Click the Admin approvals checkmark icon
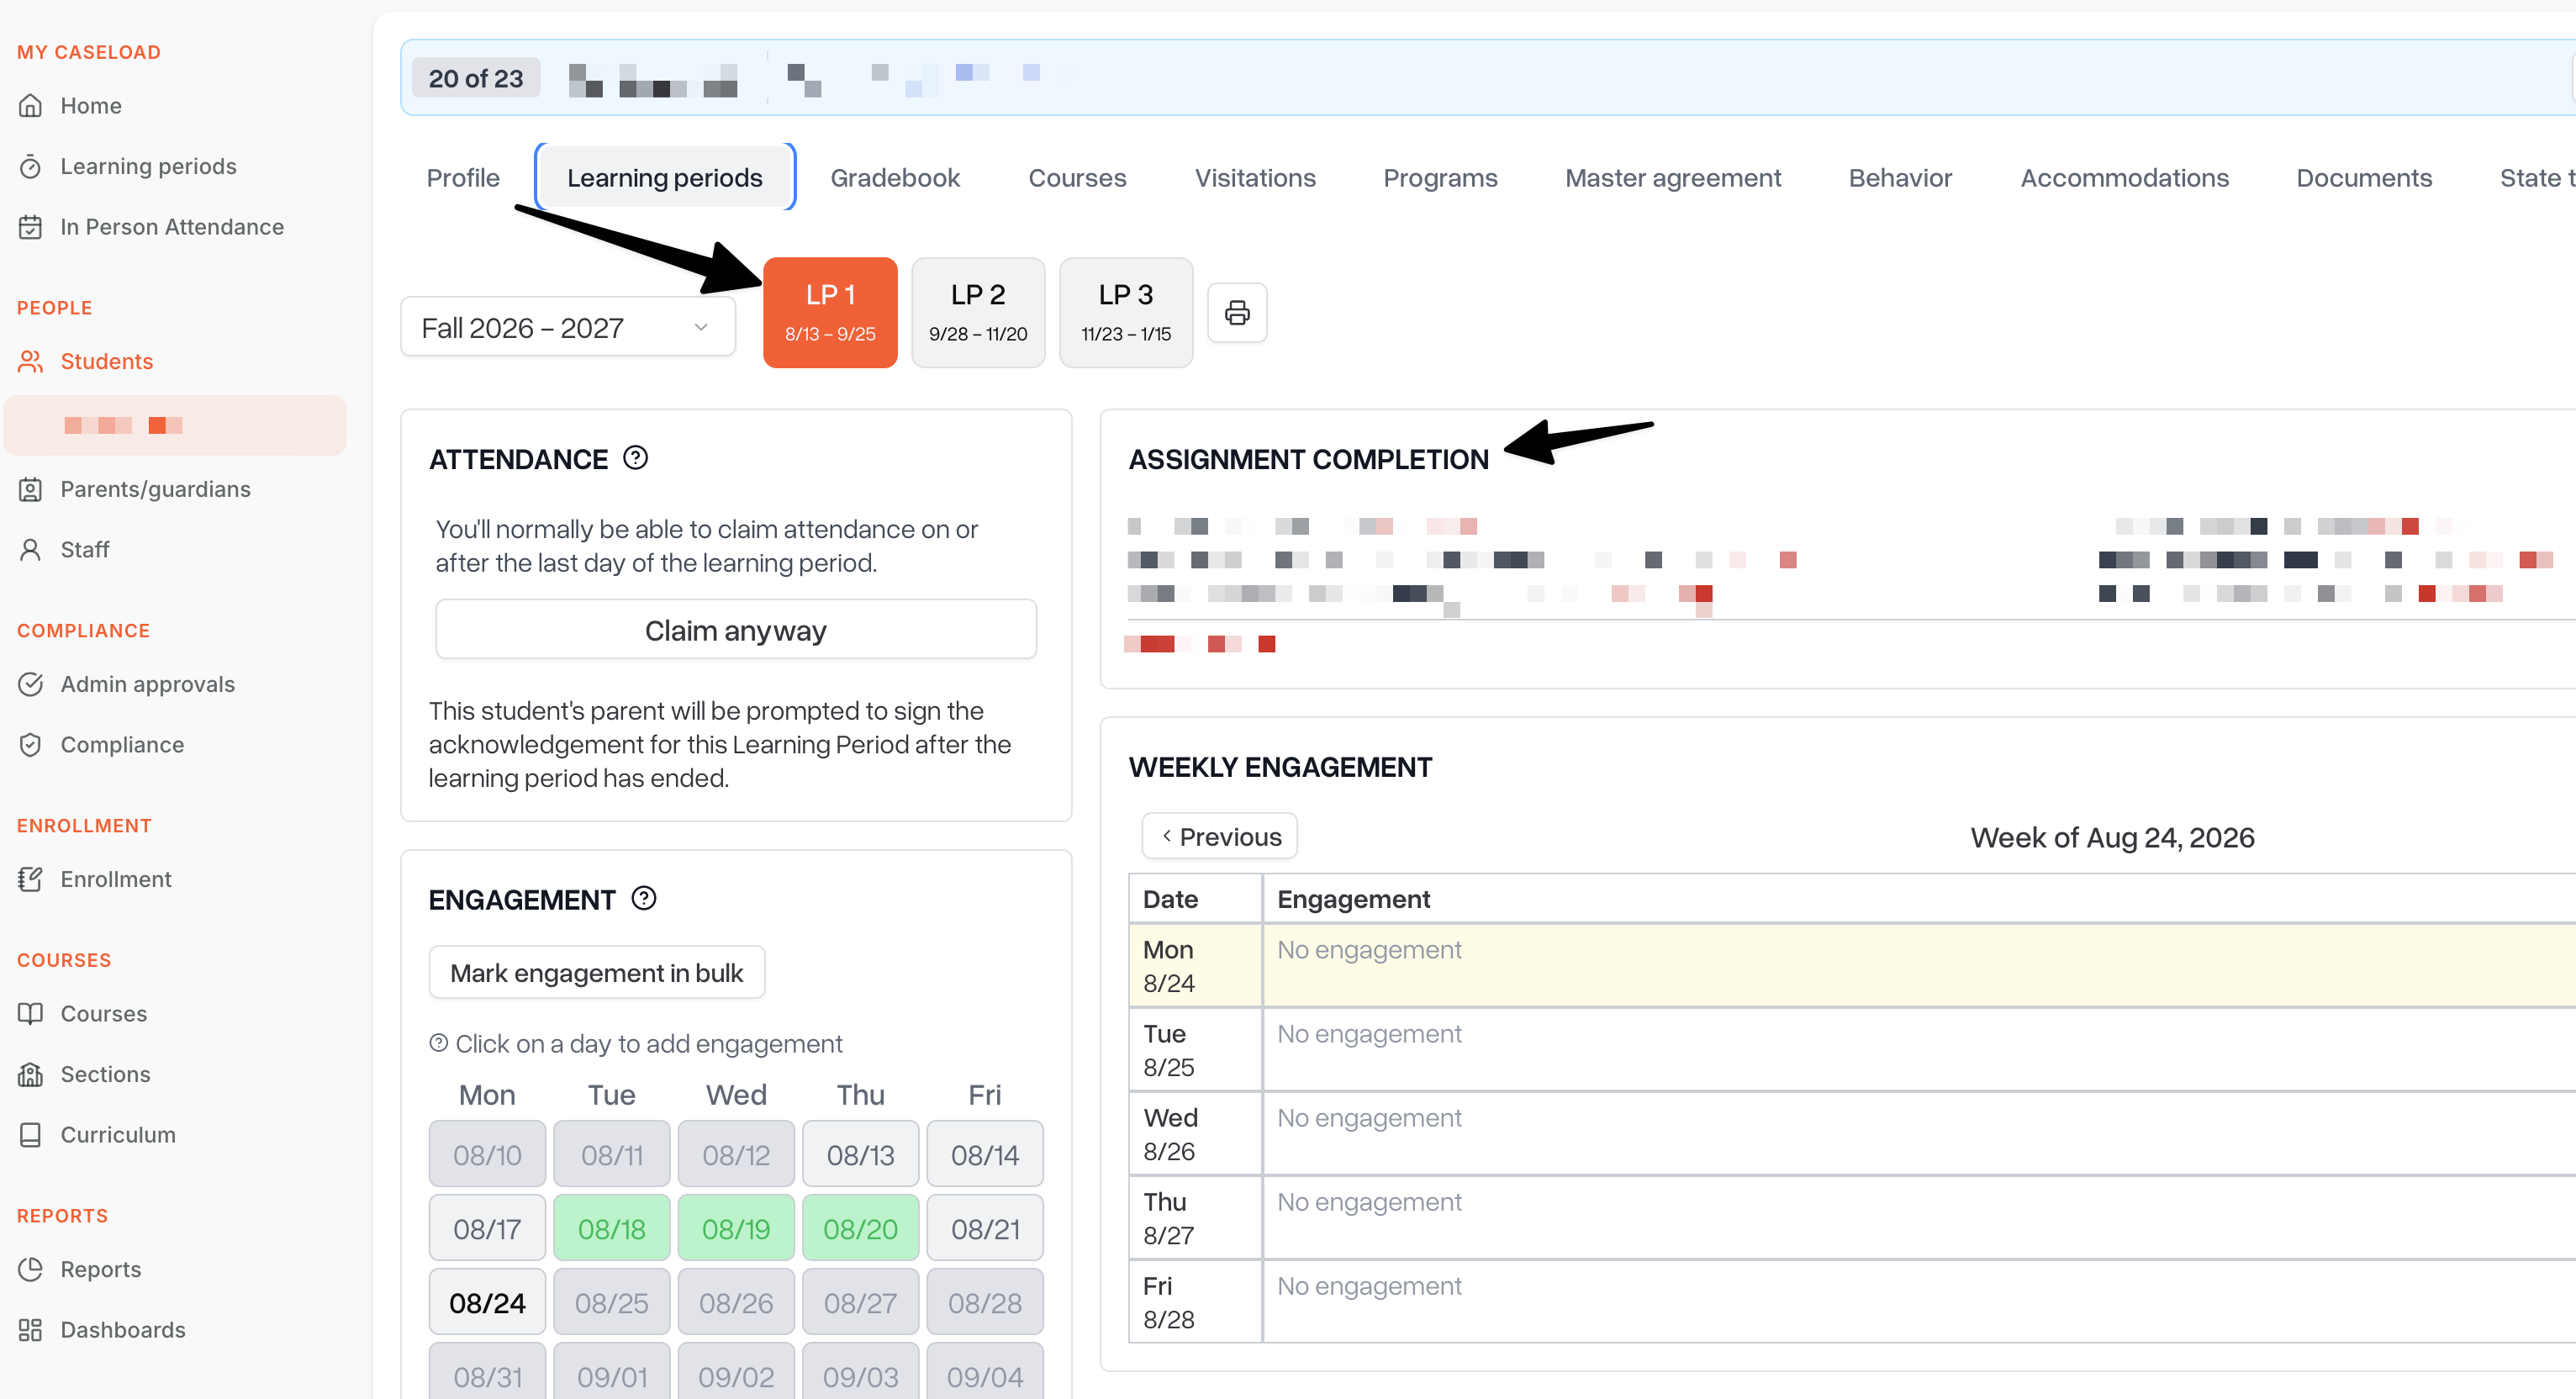This screenshot has height=1399, width=2576. coord(31,684)
